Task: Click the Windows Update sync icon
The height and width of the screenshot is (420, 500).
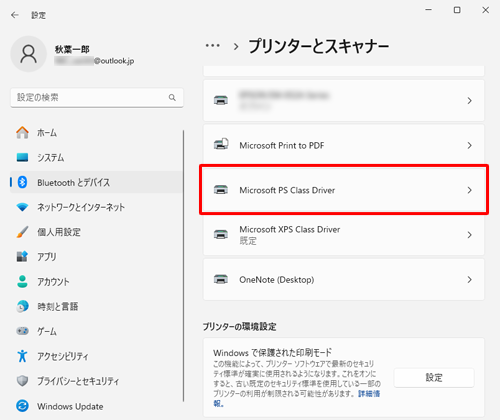Action: pos(22,406)
